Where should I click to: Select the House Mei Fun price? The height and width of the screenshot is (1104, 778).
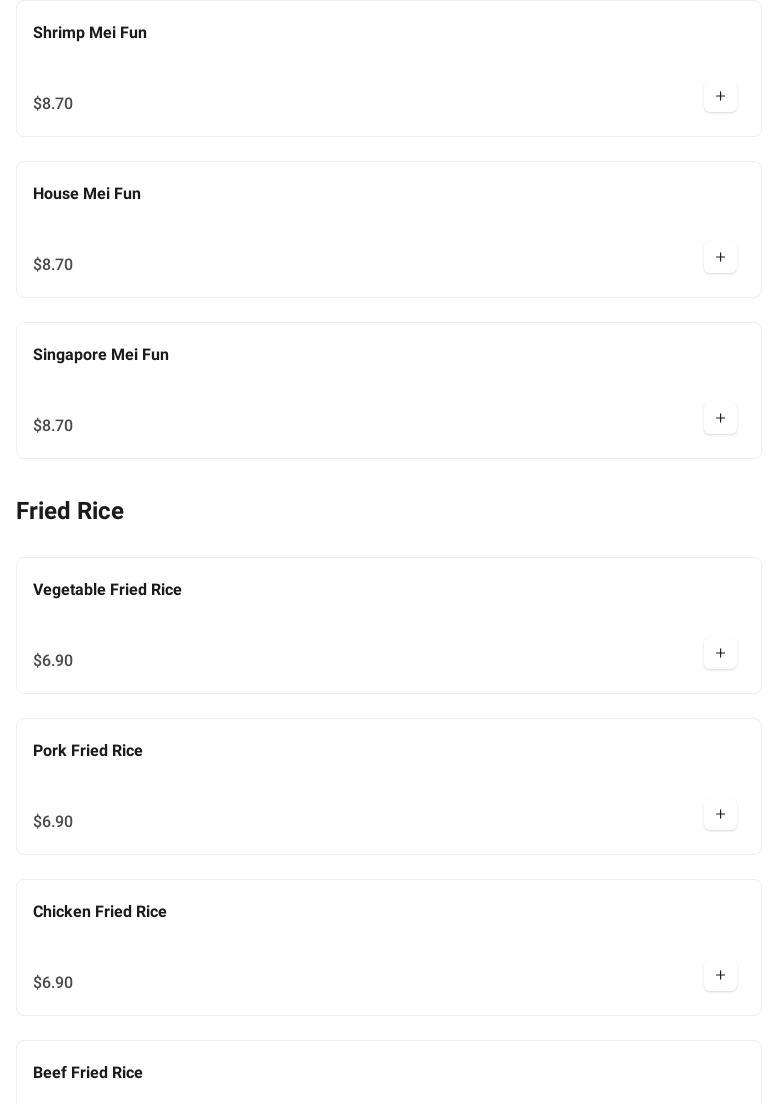53,265
